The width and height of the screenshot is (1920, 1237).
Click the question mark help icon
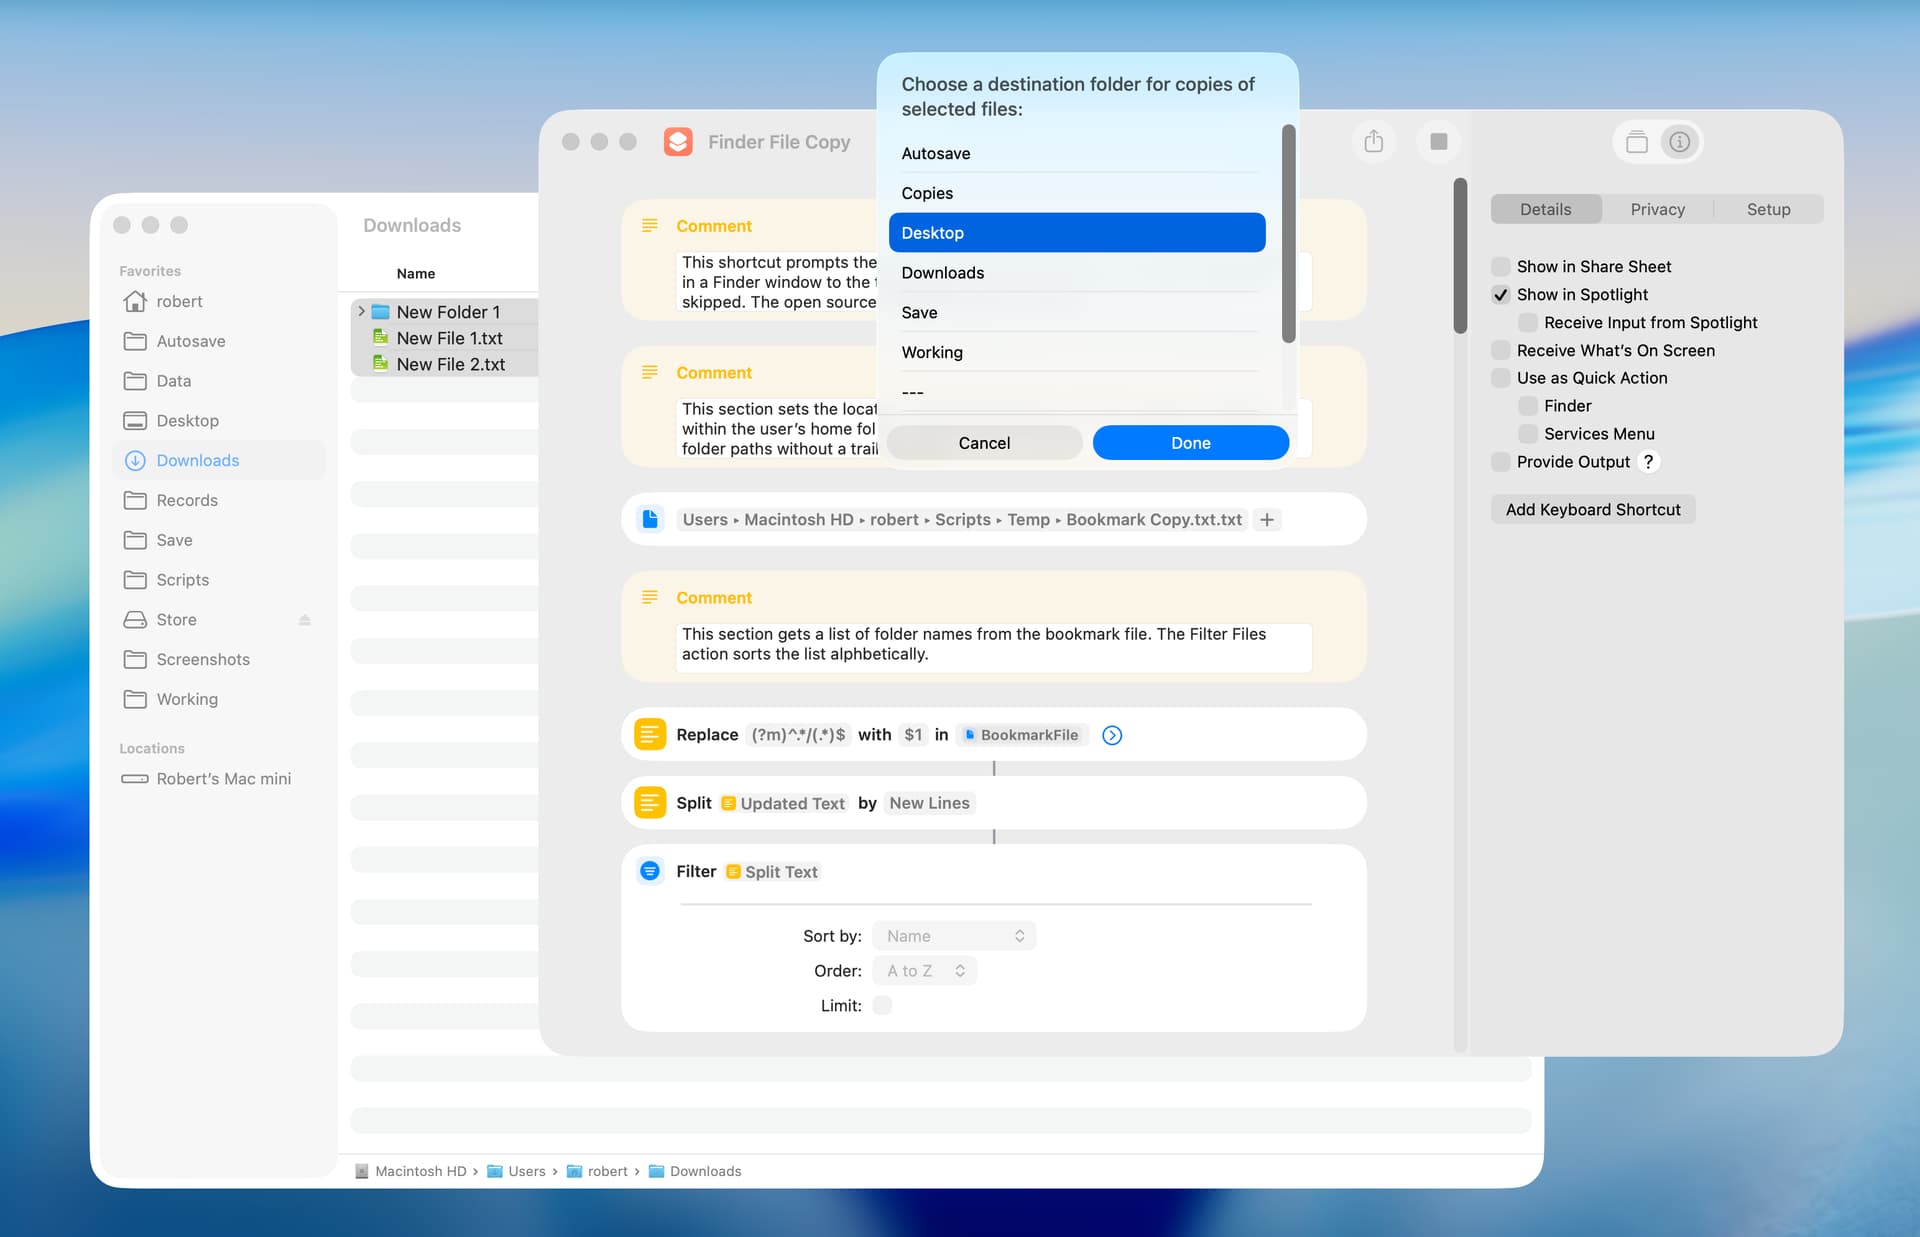click(x=1648, y=461)
